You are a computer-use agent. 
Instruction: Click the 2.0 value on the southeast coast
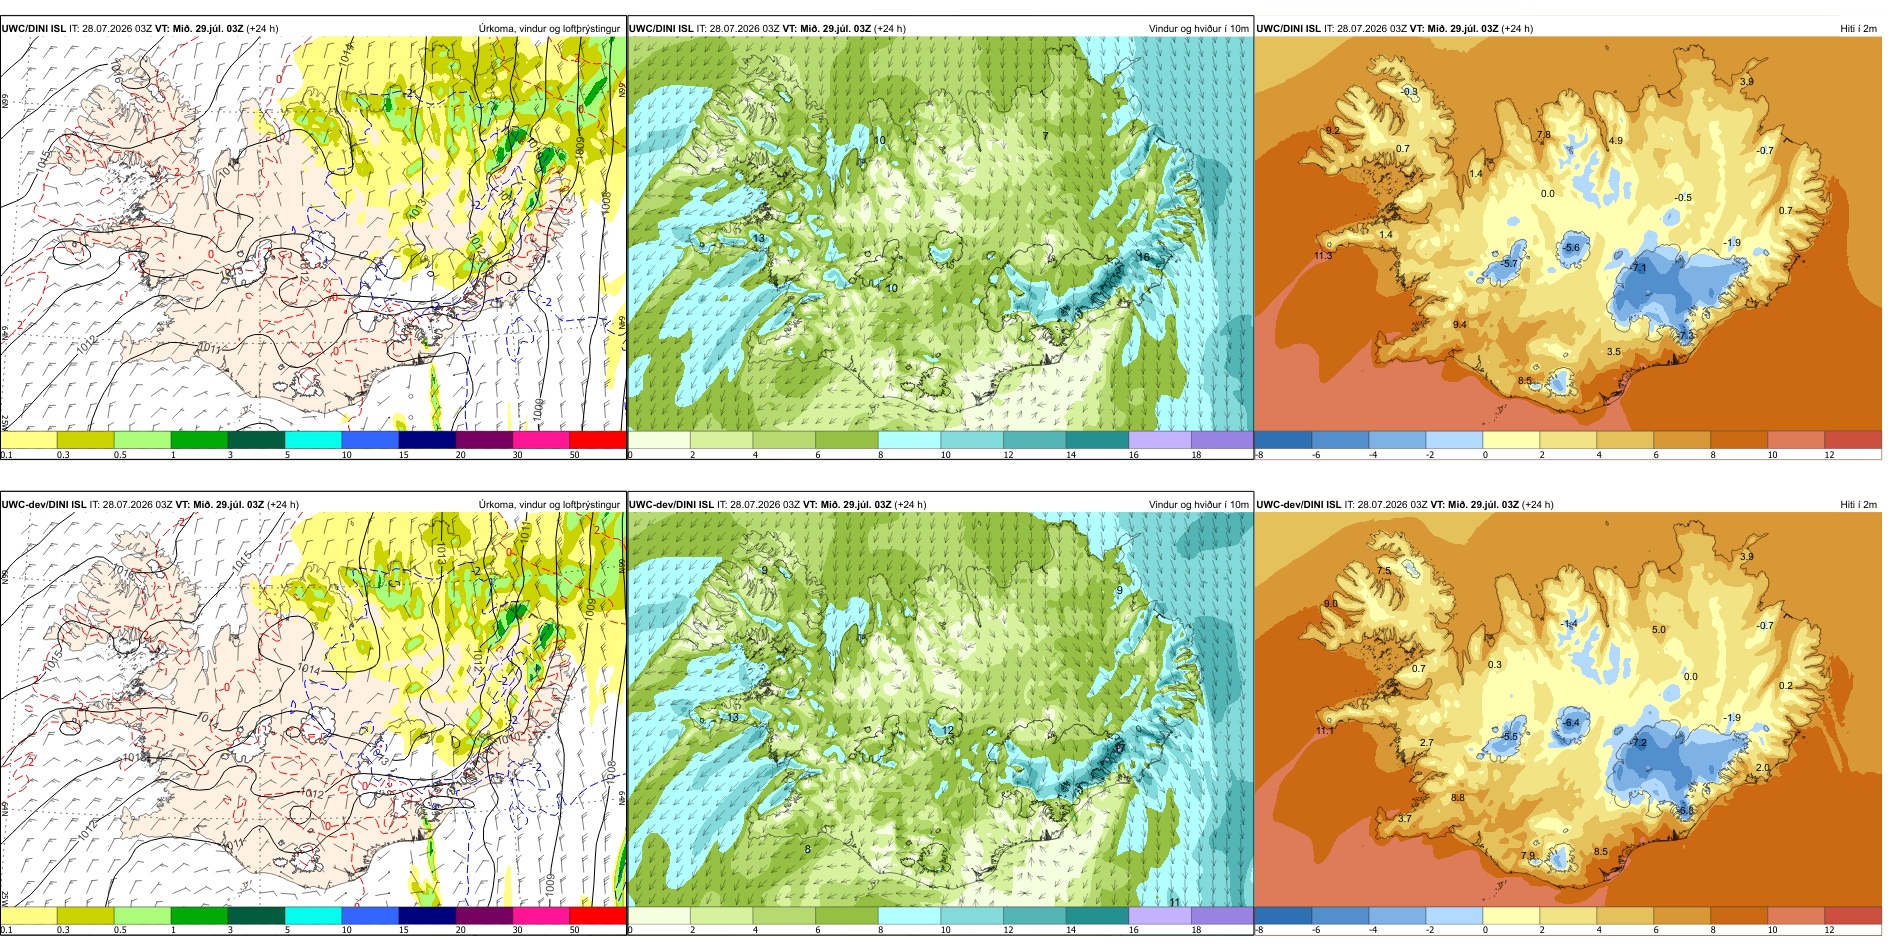pyautogui.click(x=1763, y=768)
